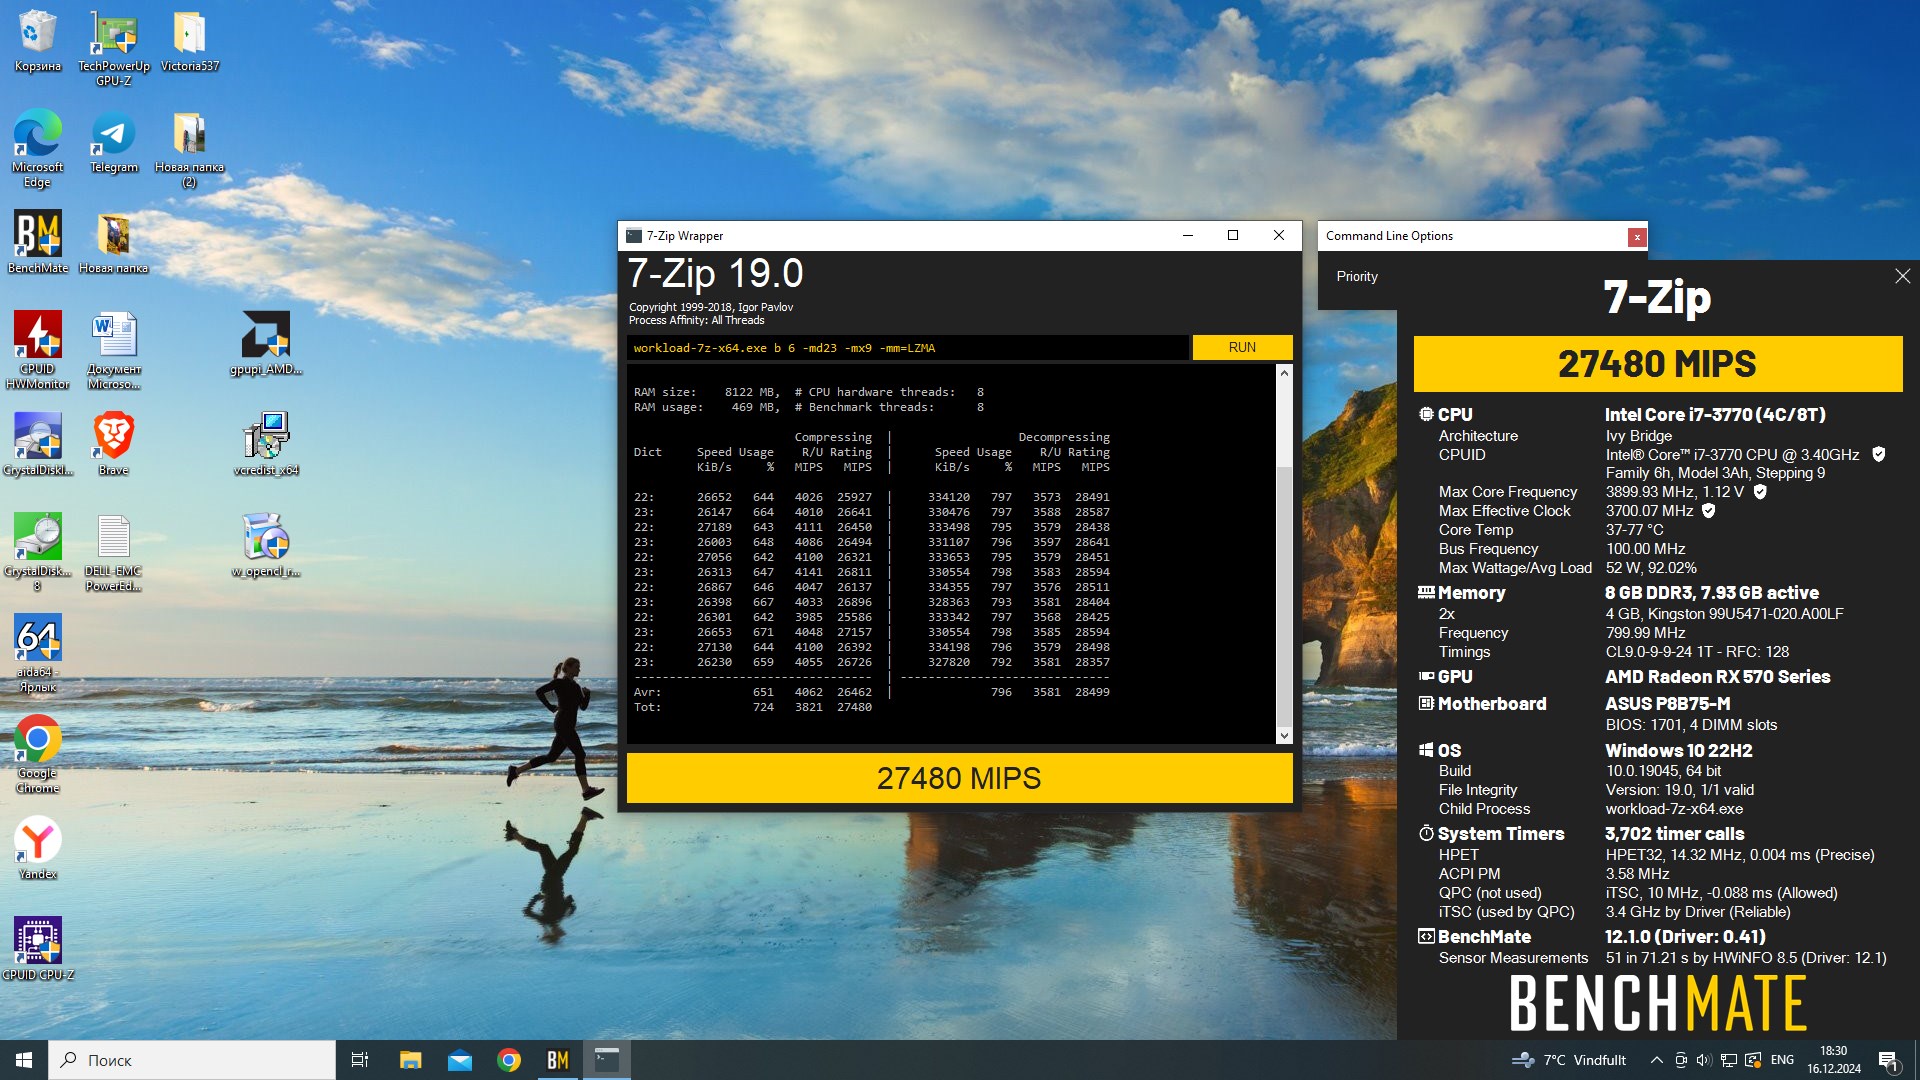Click the Max Effective Clock verified shield
The height and width of the screenshot is (1080, 1920).
point(1708,510)
